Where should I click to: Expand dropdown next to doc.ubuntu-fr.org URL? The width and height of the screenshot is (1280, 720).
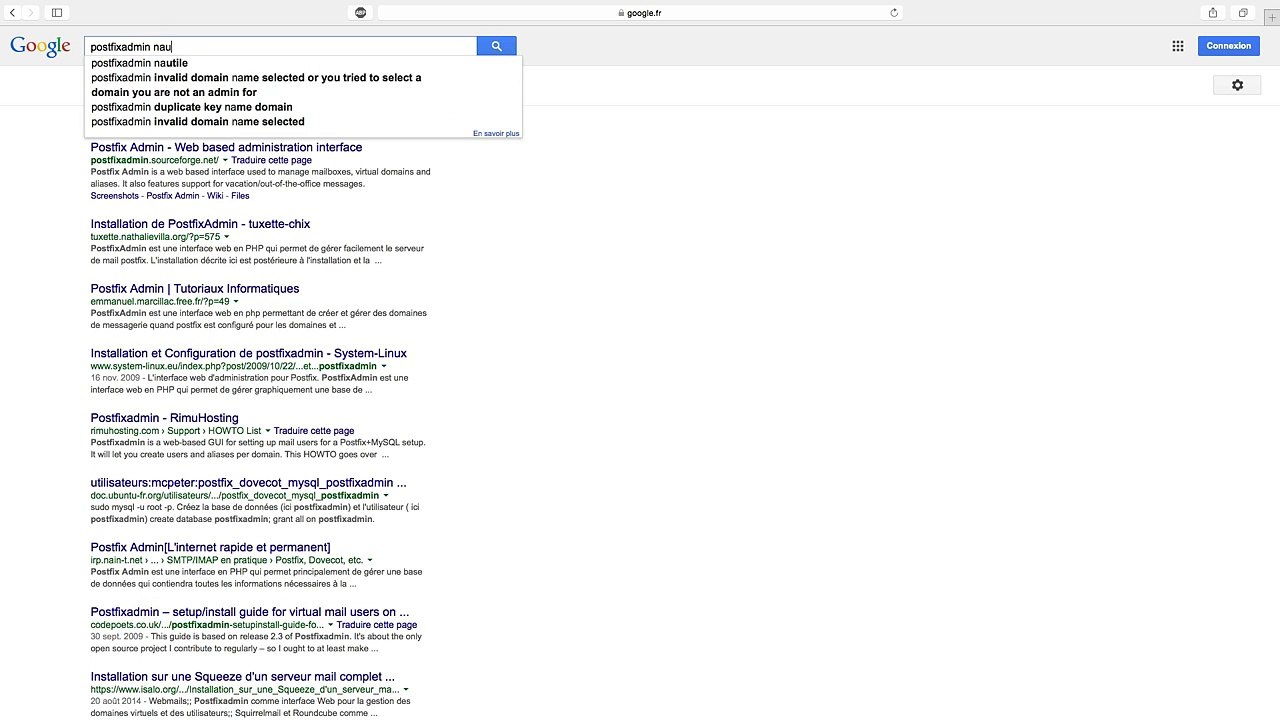[386, 495]
